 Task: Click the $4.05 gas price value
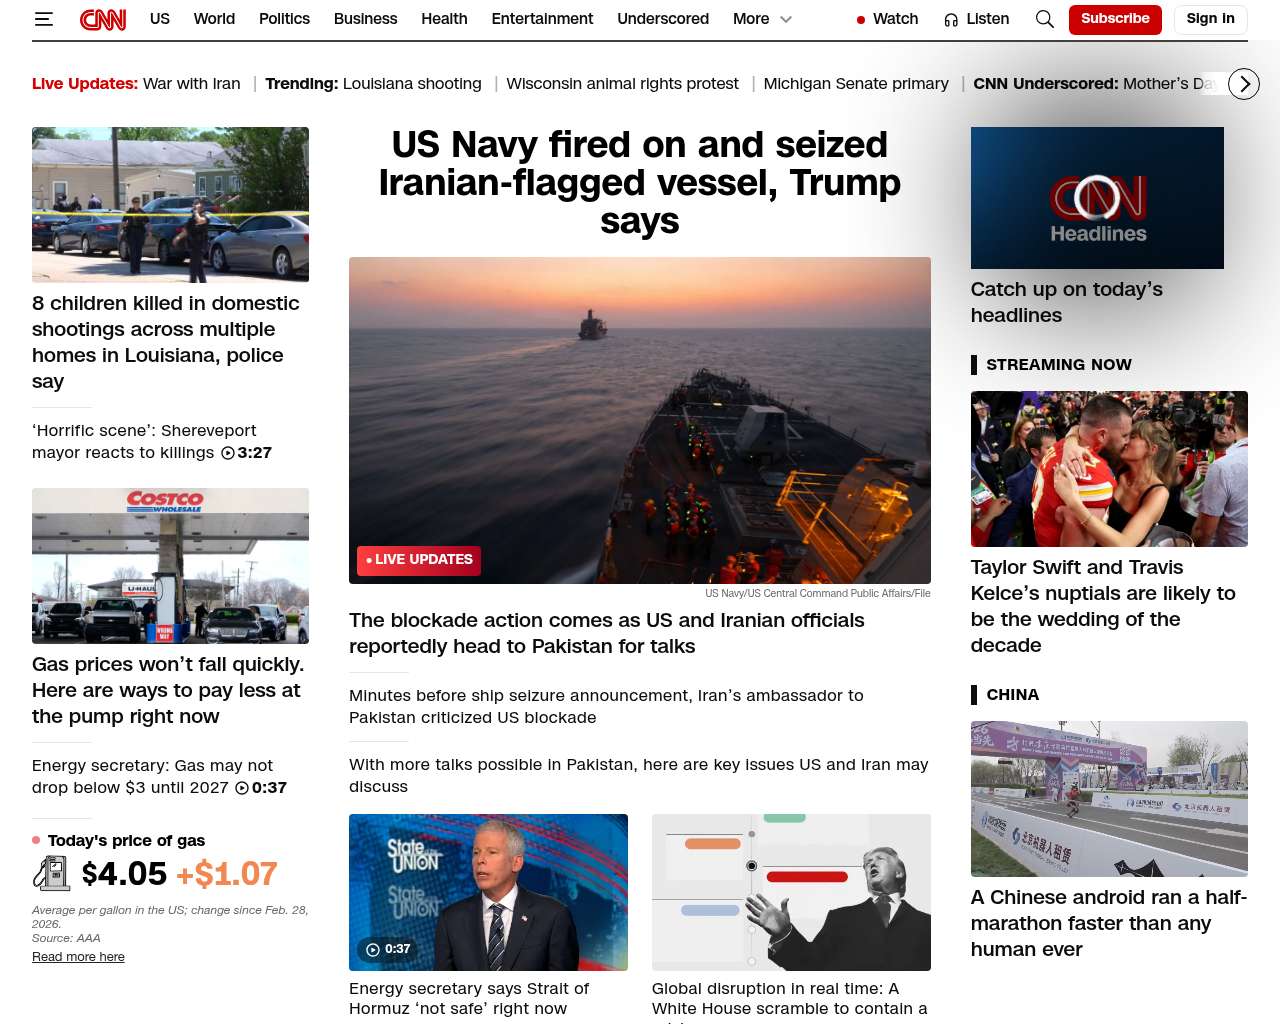(x=124, y=874)
